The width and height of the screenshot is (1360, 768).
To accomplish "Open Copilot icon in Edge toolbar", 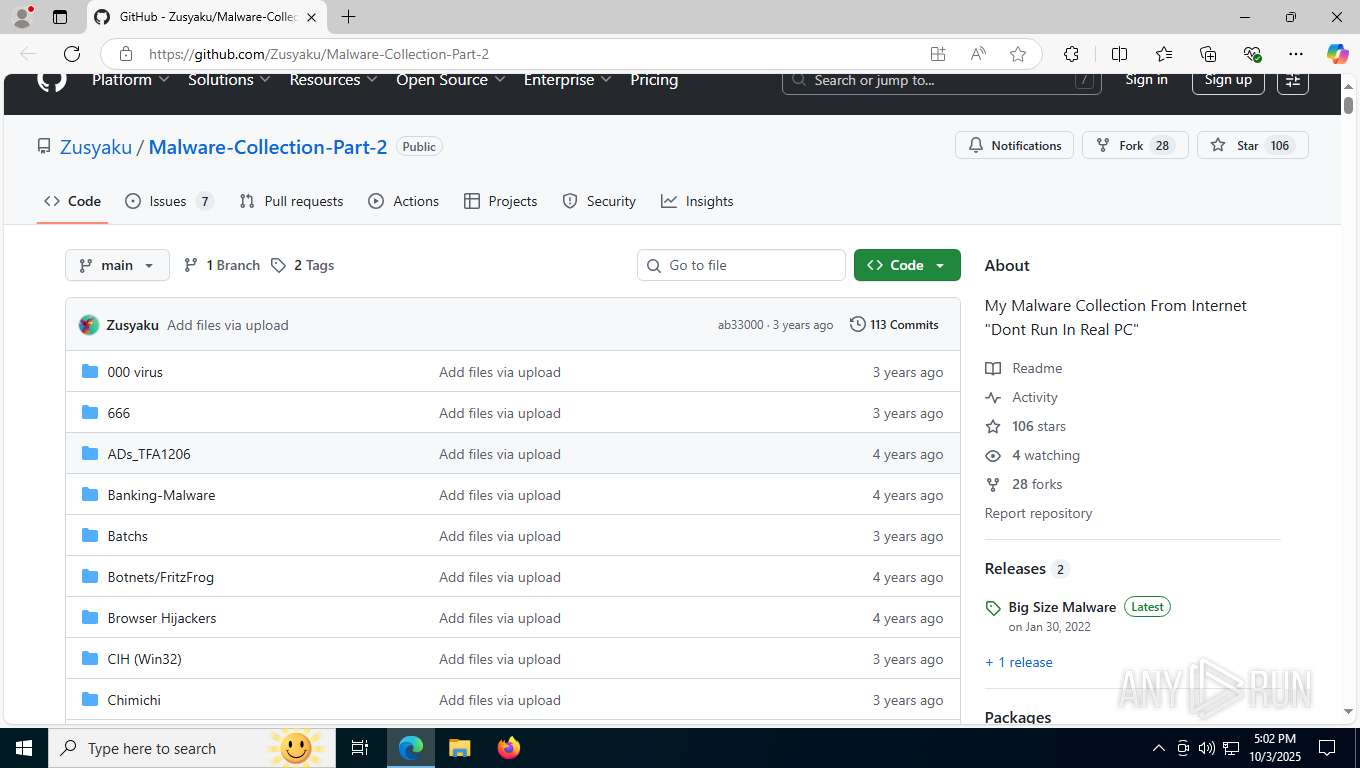I will pos(1337,54).
